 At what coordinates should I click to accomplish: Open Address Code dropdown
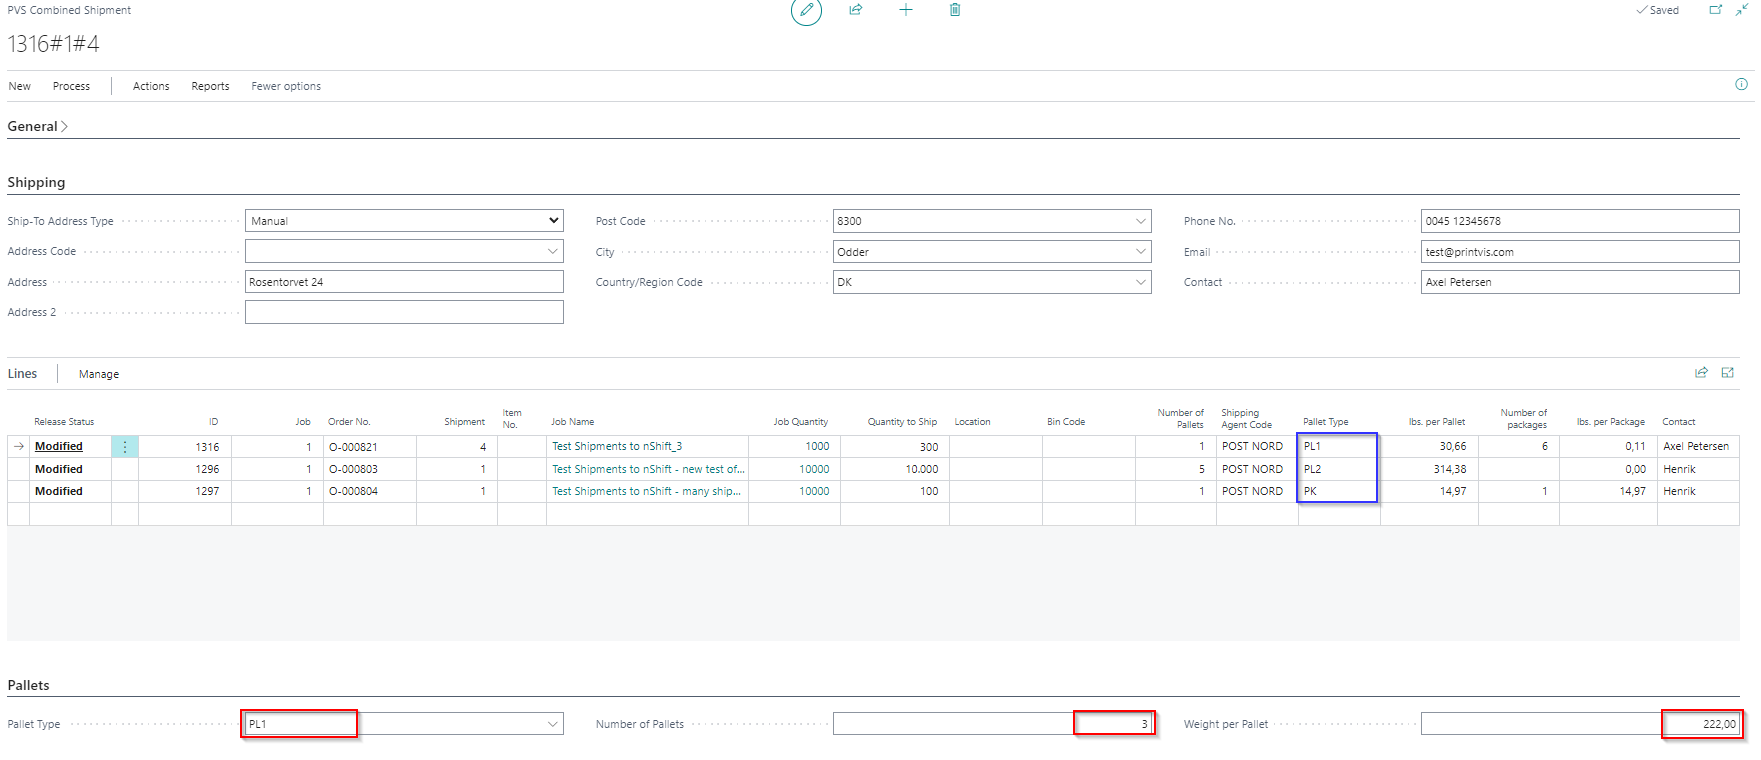tap(552, 251)
